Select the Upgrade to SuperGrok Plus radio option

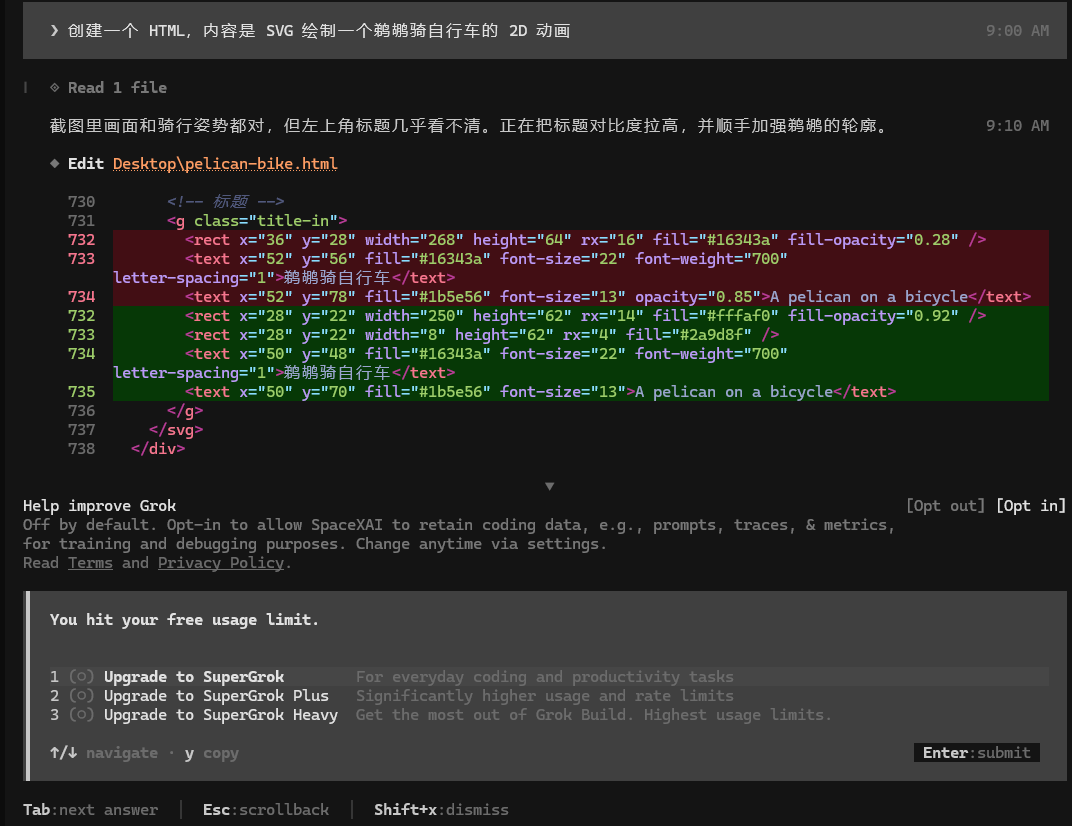81,696
